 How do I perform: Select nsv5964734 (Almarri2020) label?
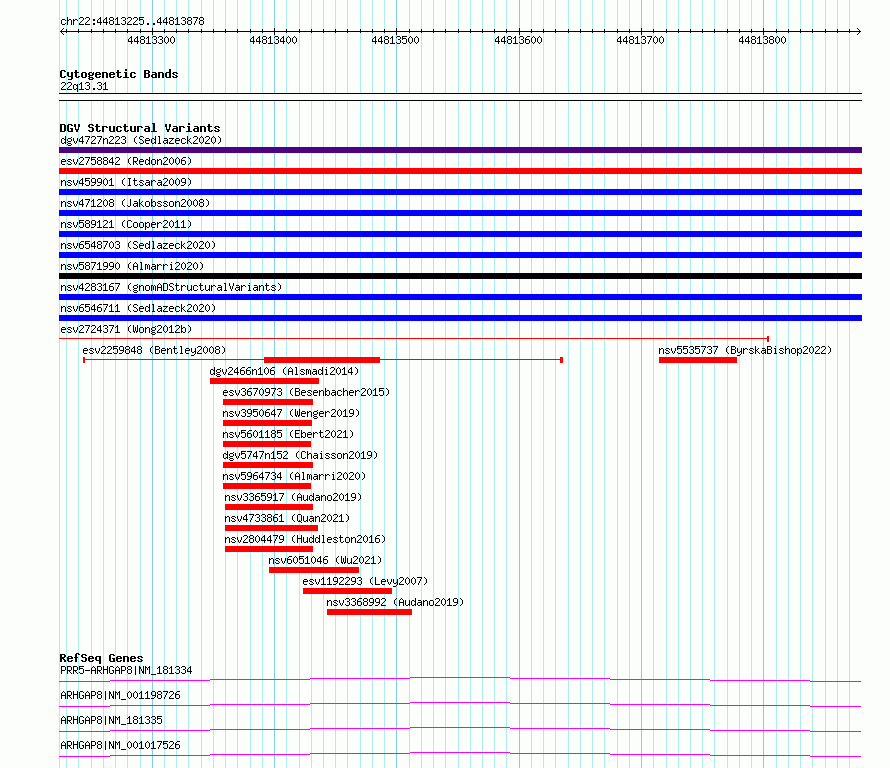coord(294,476)
